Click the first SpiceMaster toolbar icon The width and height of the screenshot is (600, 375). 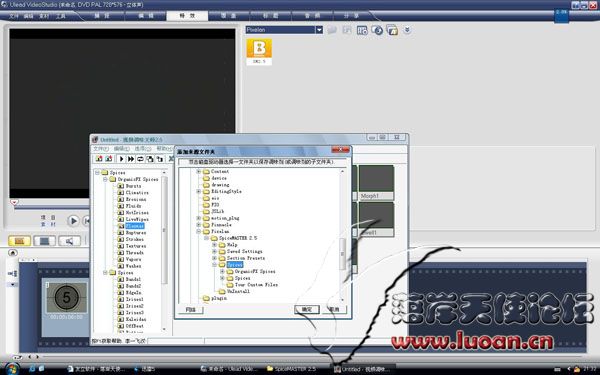pyautogui.click(x=99, y=159)
